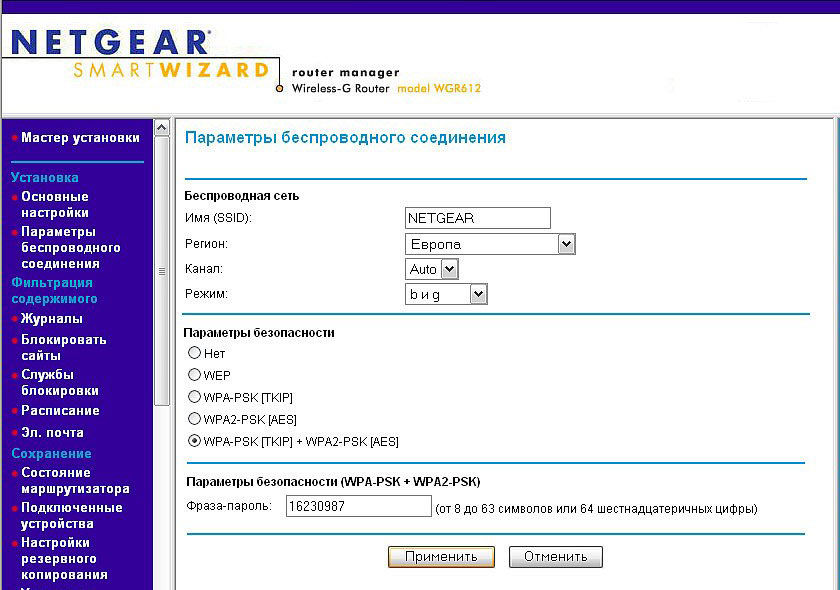
Task: Expand the Регион dropdown
Action: pyautogui.click(x=490, y=244)
